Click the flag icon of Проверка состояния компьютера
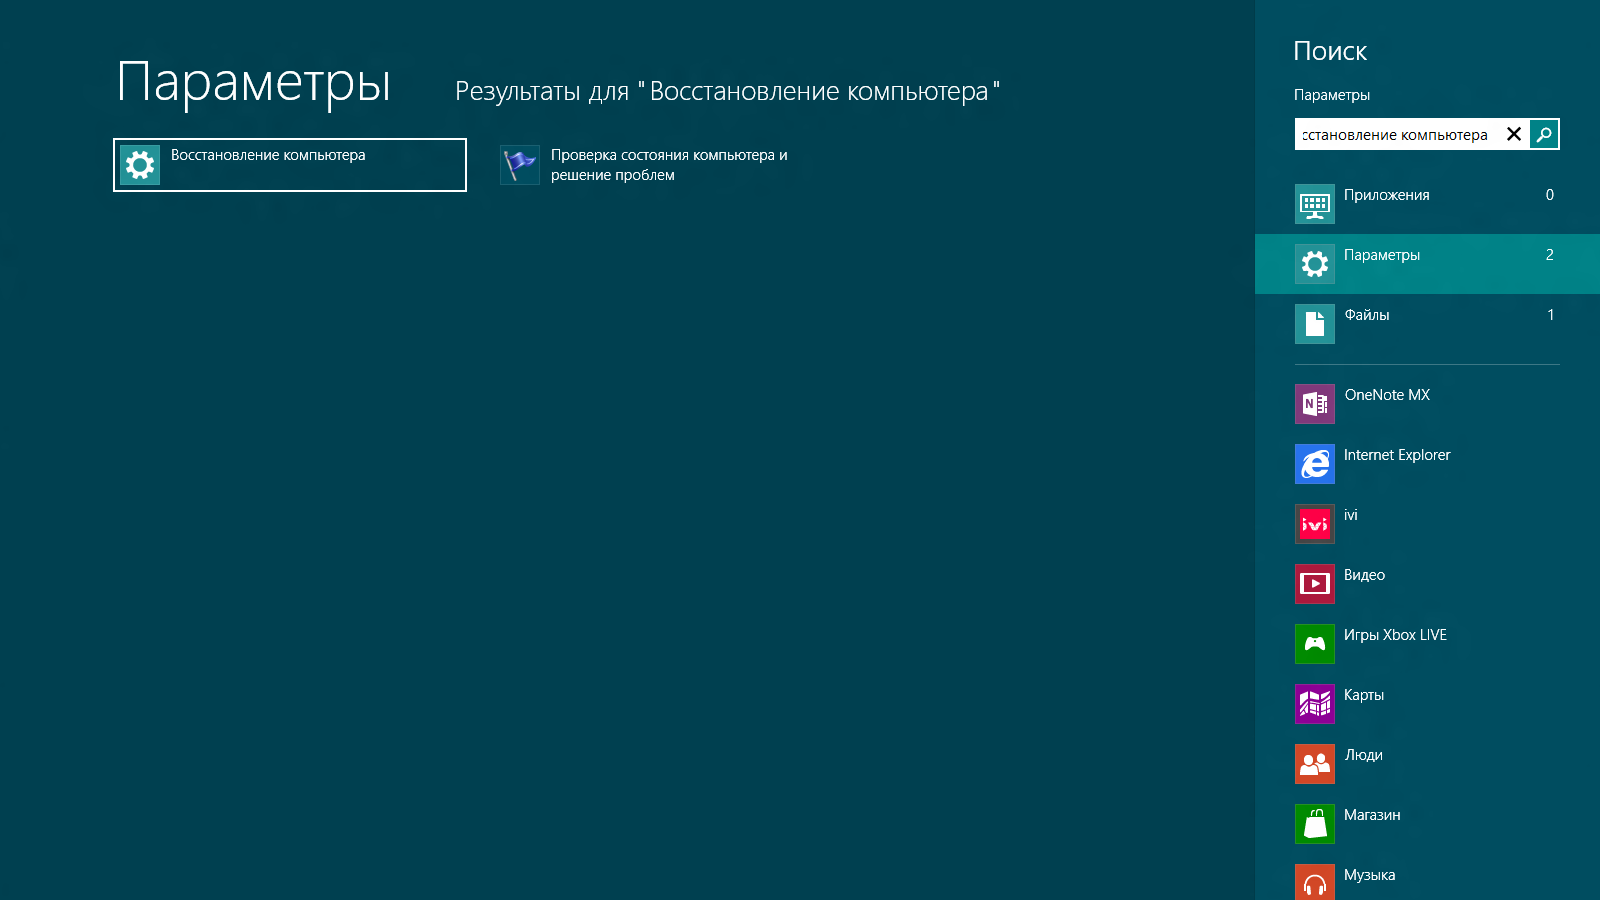 (520, 165)
